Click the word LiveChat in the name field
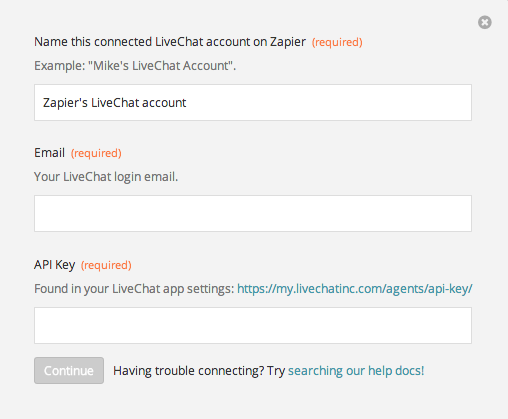Image resolution: width=508 pixels, height=419 pixels. [x=115, y=102]
